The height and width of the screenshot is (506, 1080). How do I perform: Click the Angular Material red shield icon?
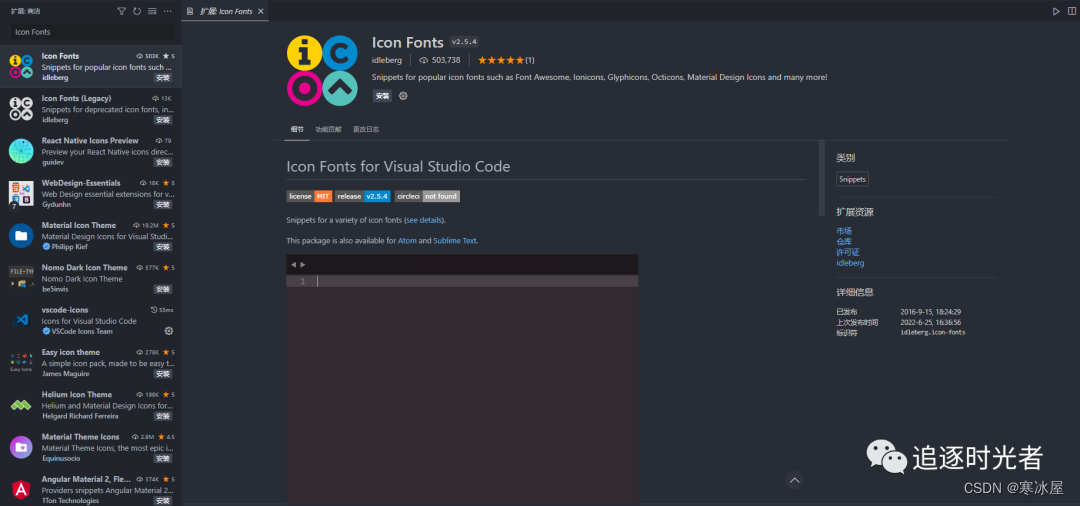tap(21, 489)
